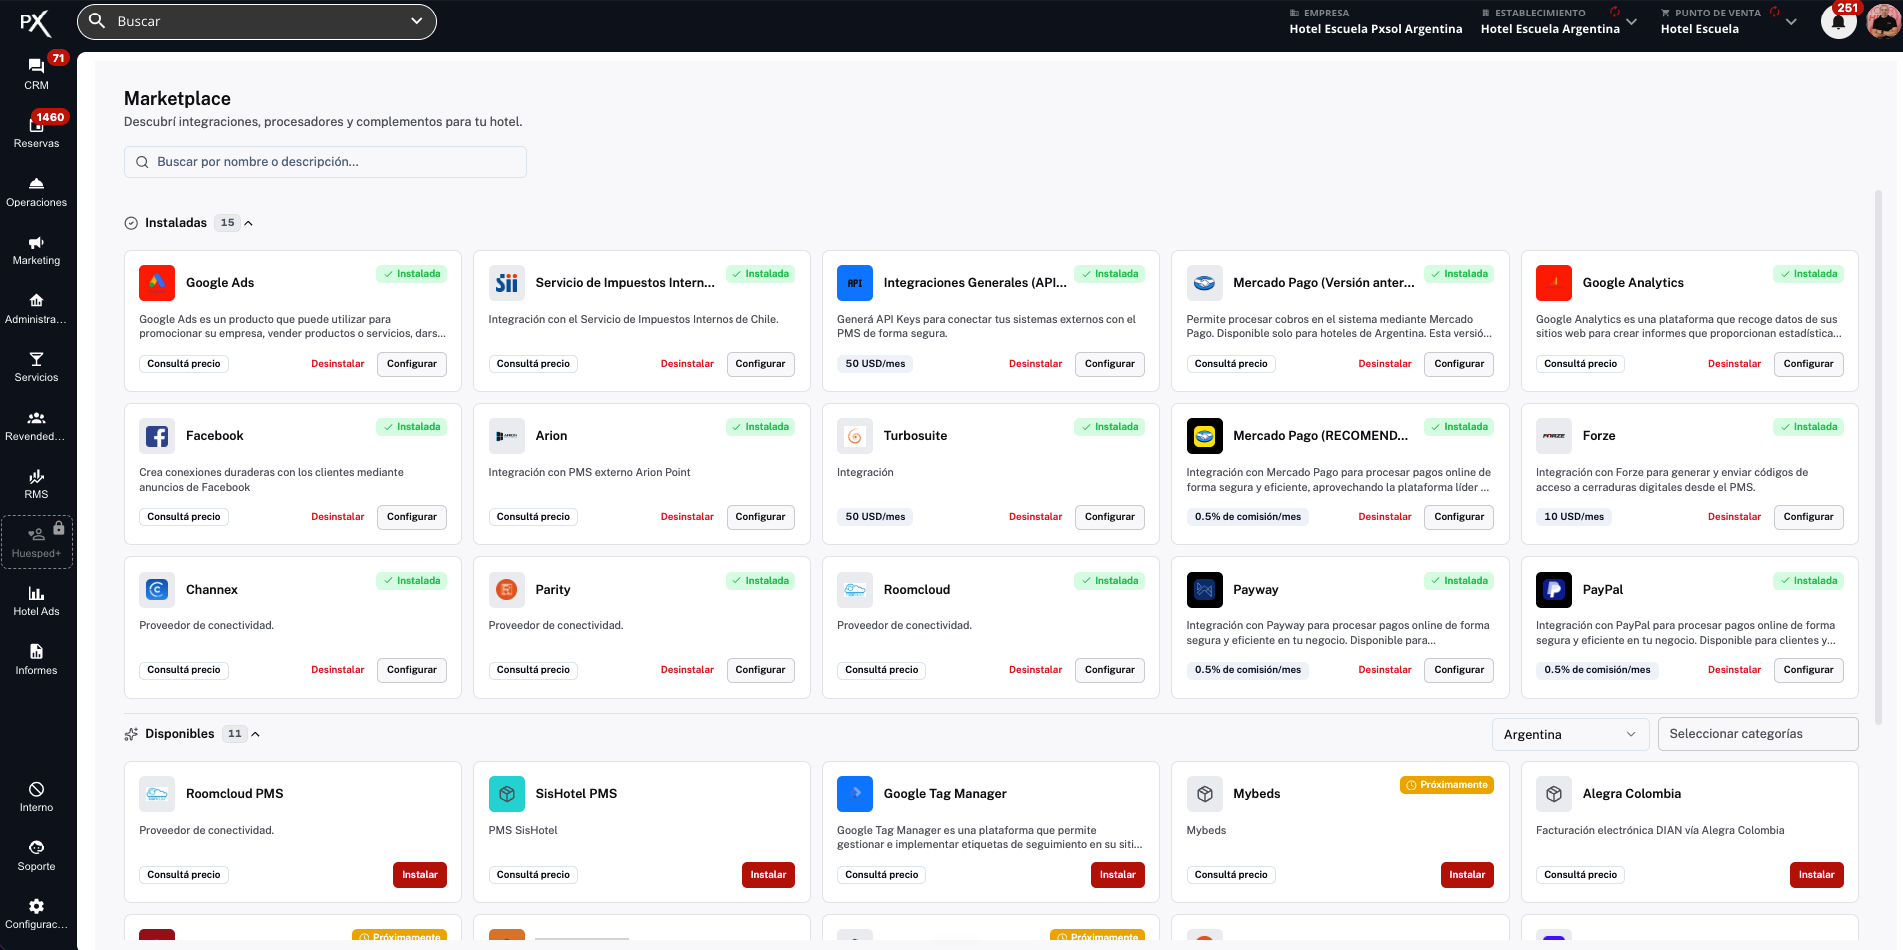Click the page vertical scrollbar
This screenshot has height=950, width=1903.
coord(1878,456)
